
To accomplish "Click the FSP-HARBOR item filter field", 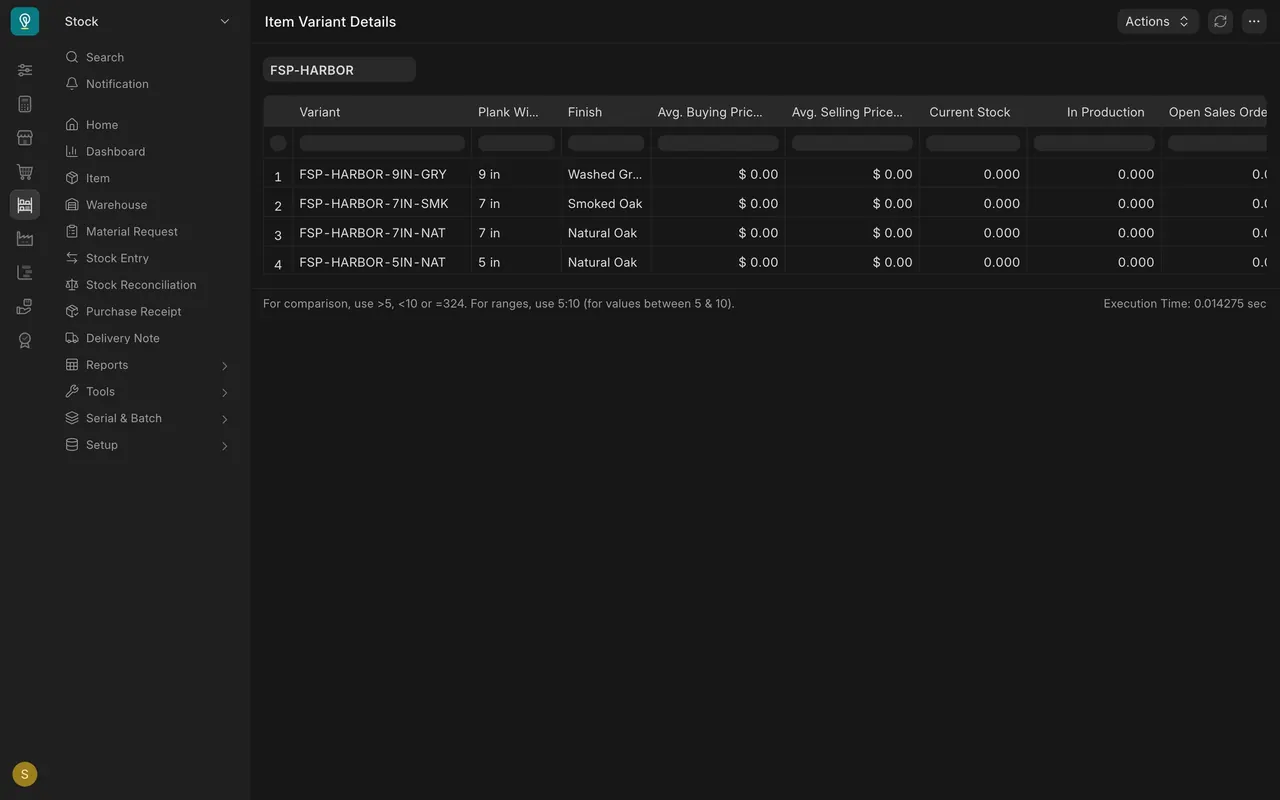I will tap(339, 70).
